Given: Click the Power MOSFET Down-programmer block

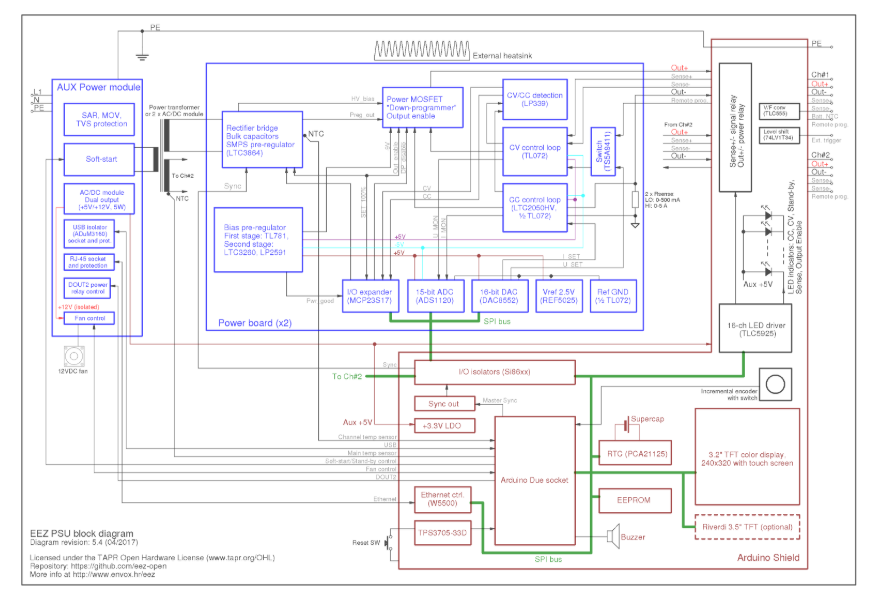Looking at the screenshot, I should (422, 107).
